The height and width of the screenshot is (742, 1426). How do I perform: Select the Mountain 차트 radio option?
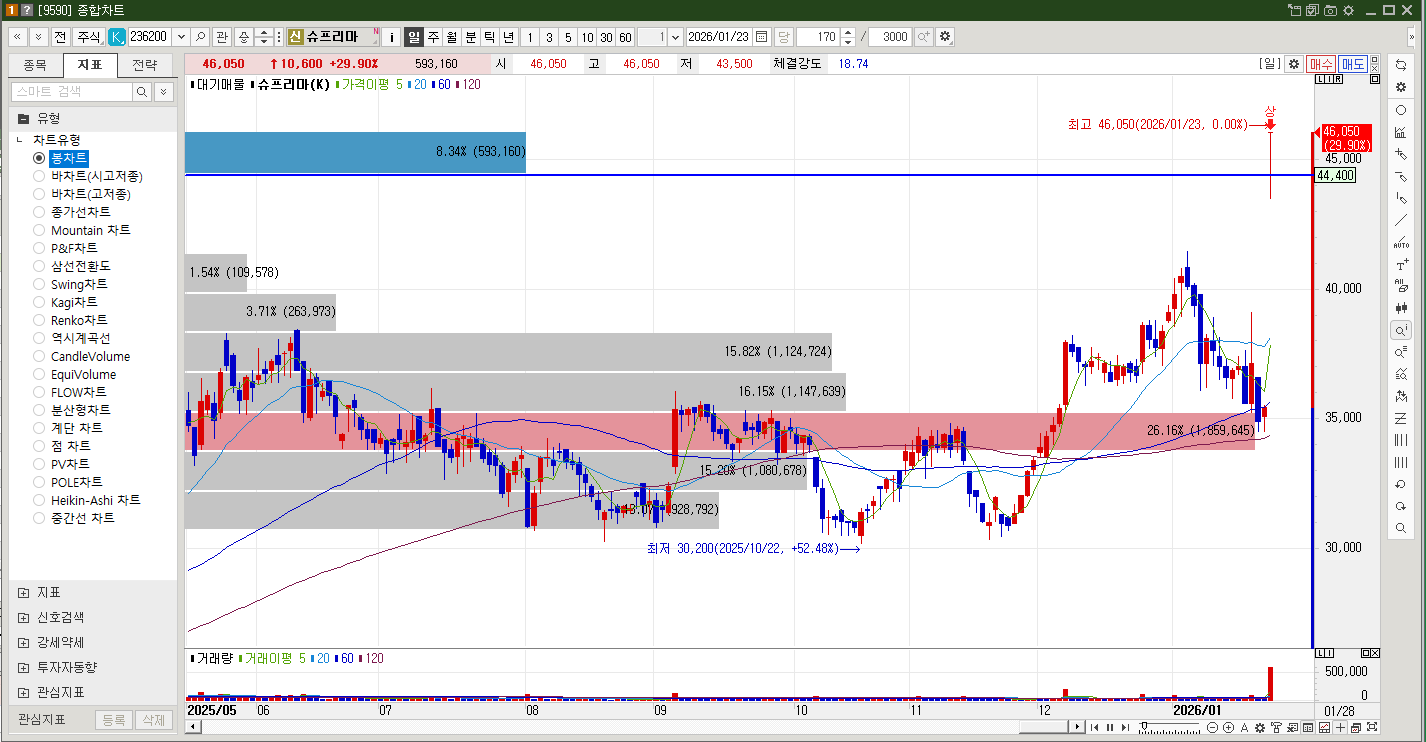pyautogui.click(x=39, y=230)
